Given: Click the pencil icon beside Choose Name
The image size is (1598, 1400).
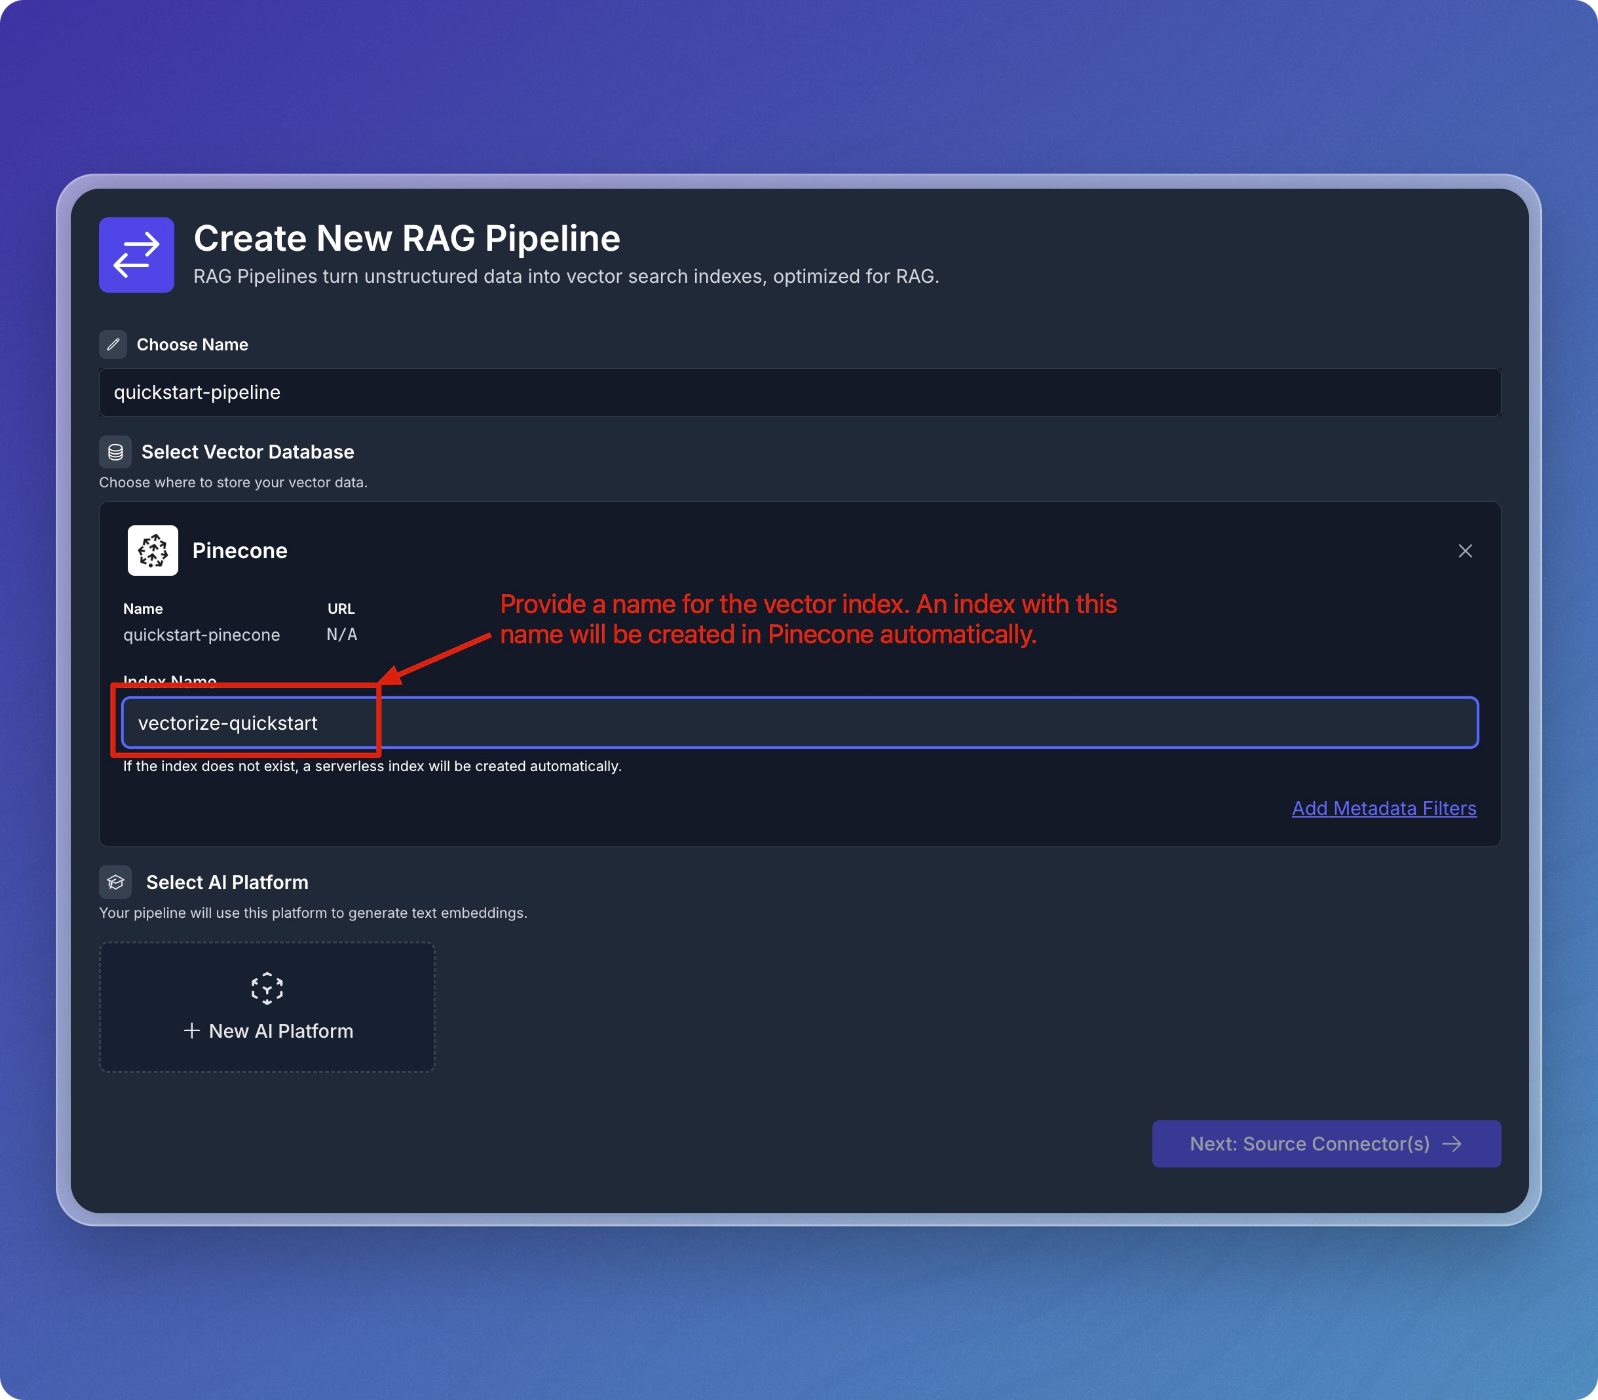Looking at the screenshot, I should 113,344.
